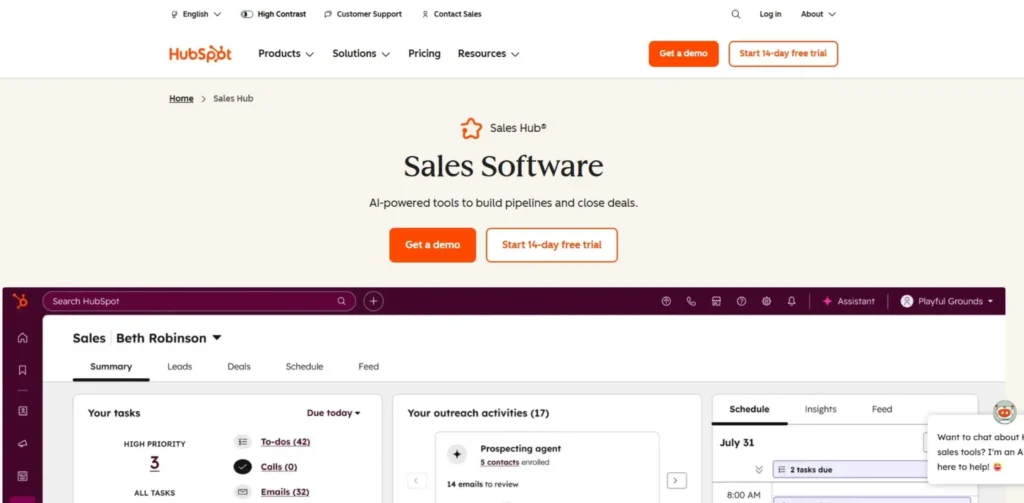Click the home icon in left sidebar
1024x503 pixels.
[22, 338]
